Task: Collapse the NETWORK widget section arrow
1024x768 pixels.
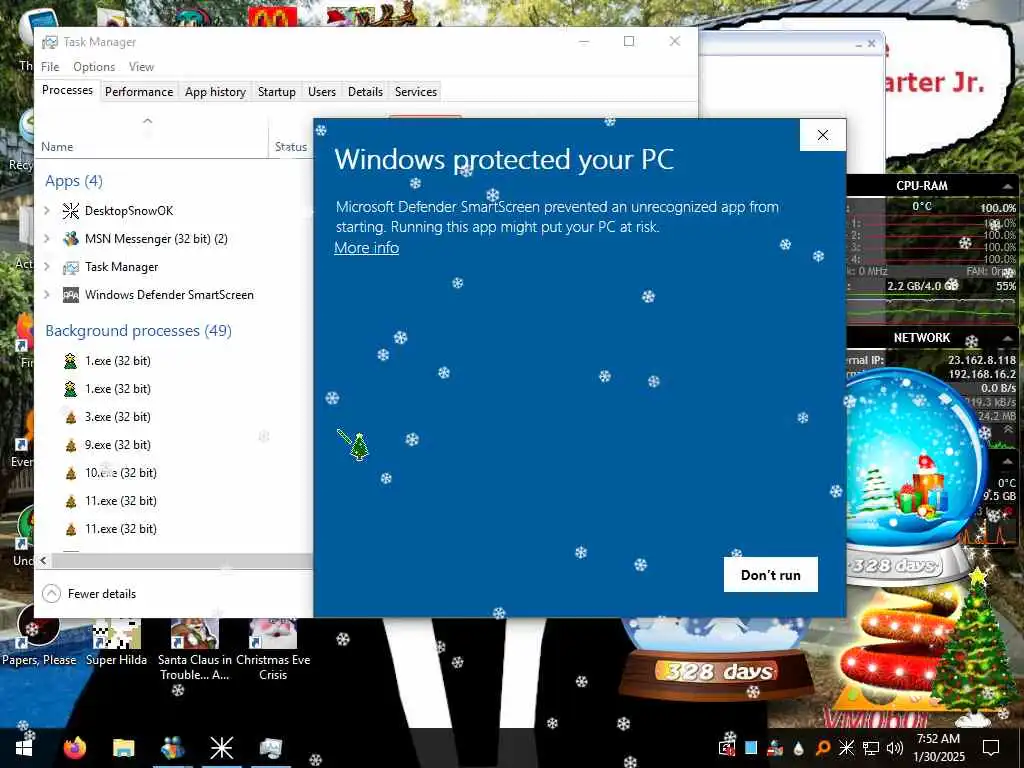Action: click(1008, 338)
